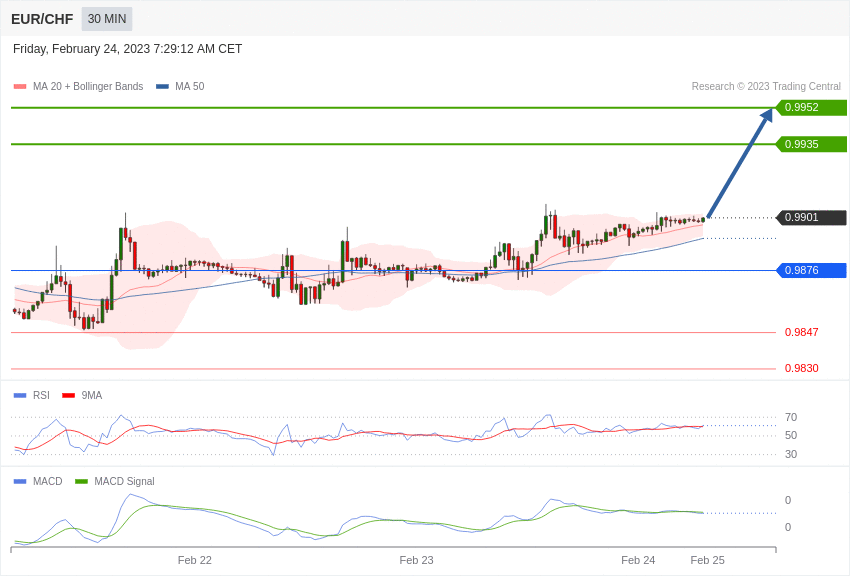Click the 0.9847 red support label

pos(801,332)
